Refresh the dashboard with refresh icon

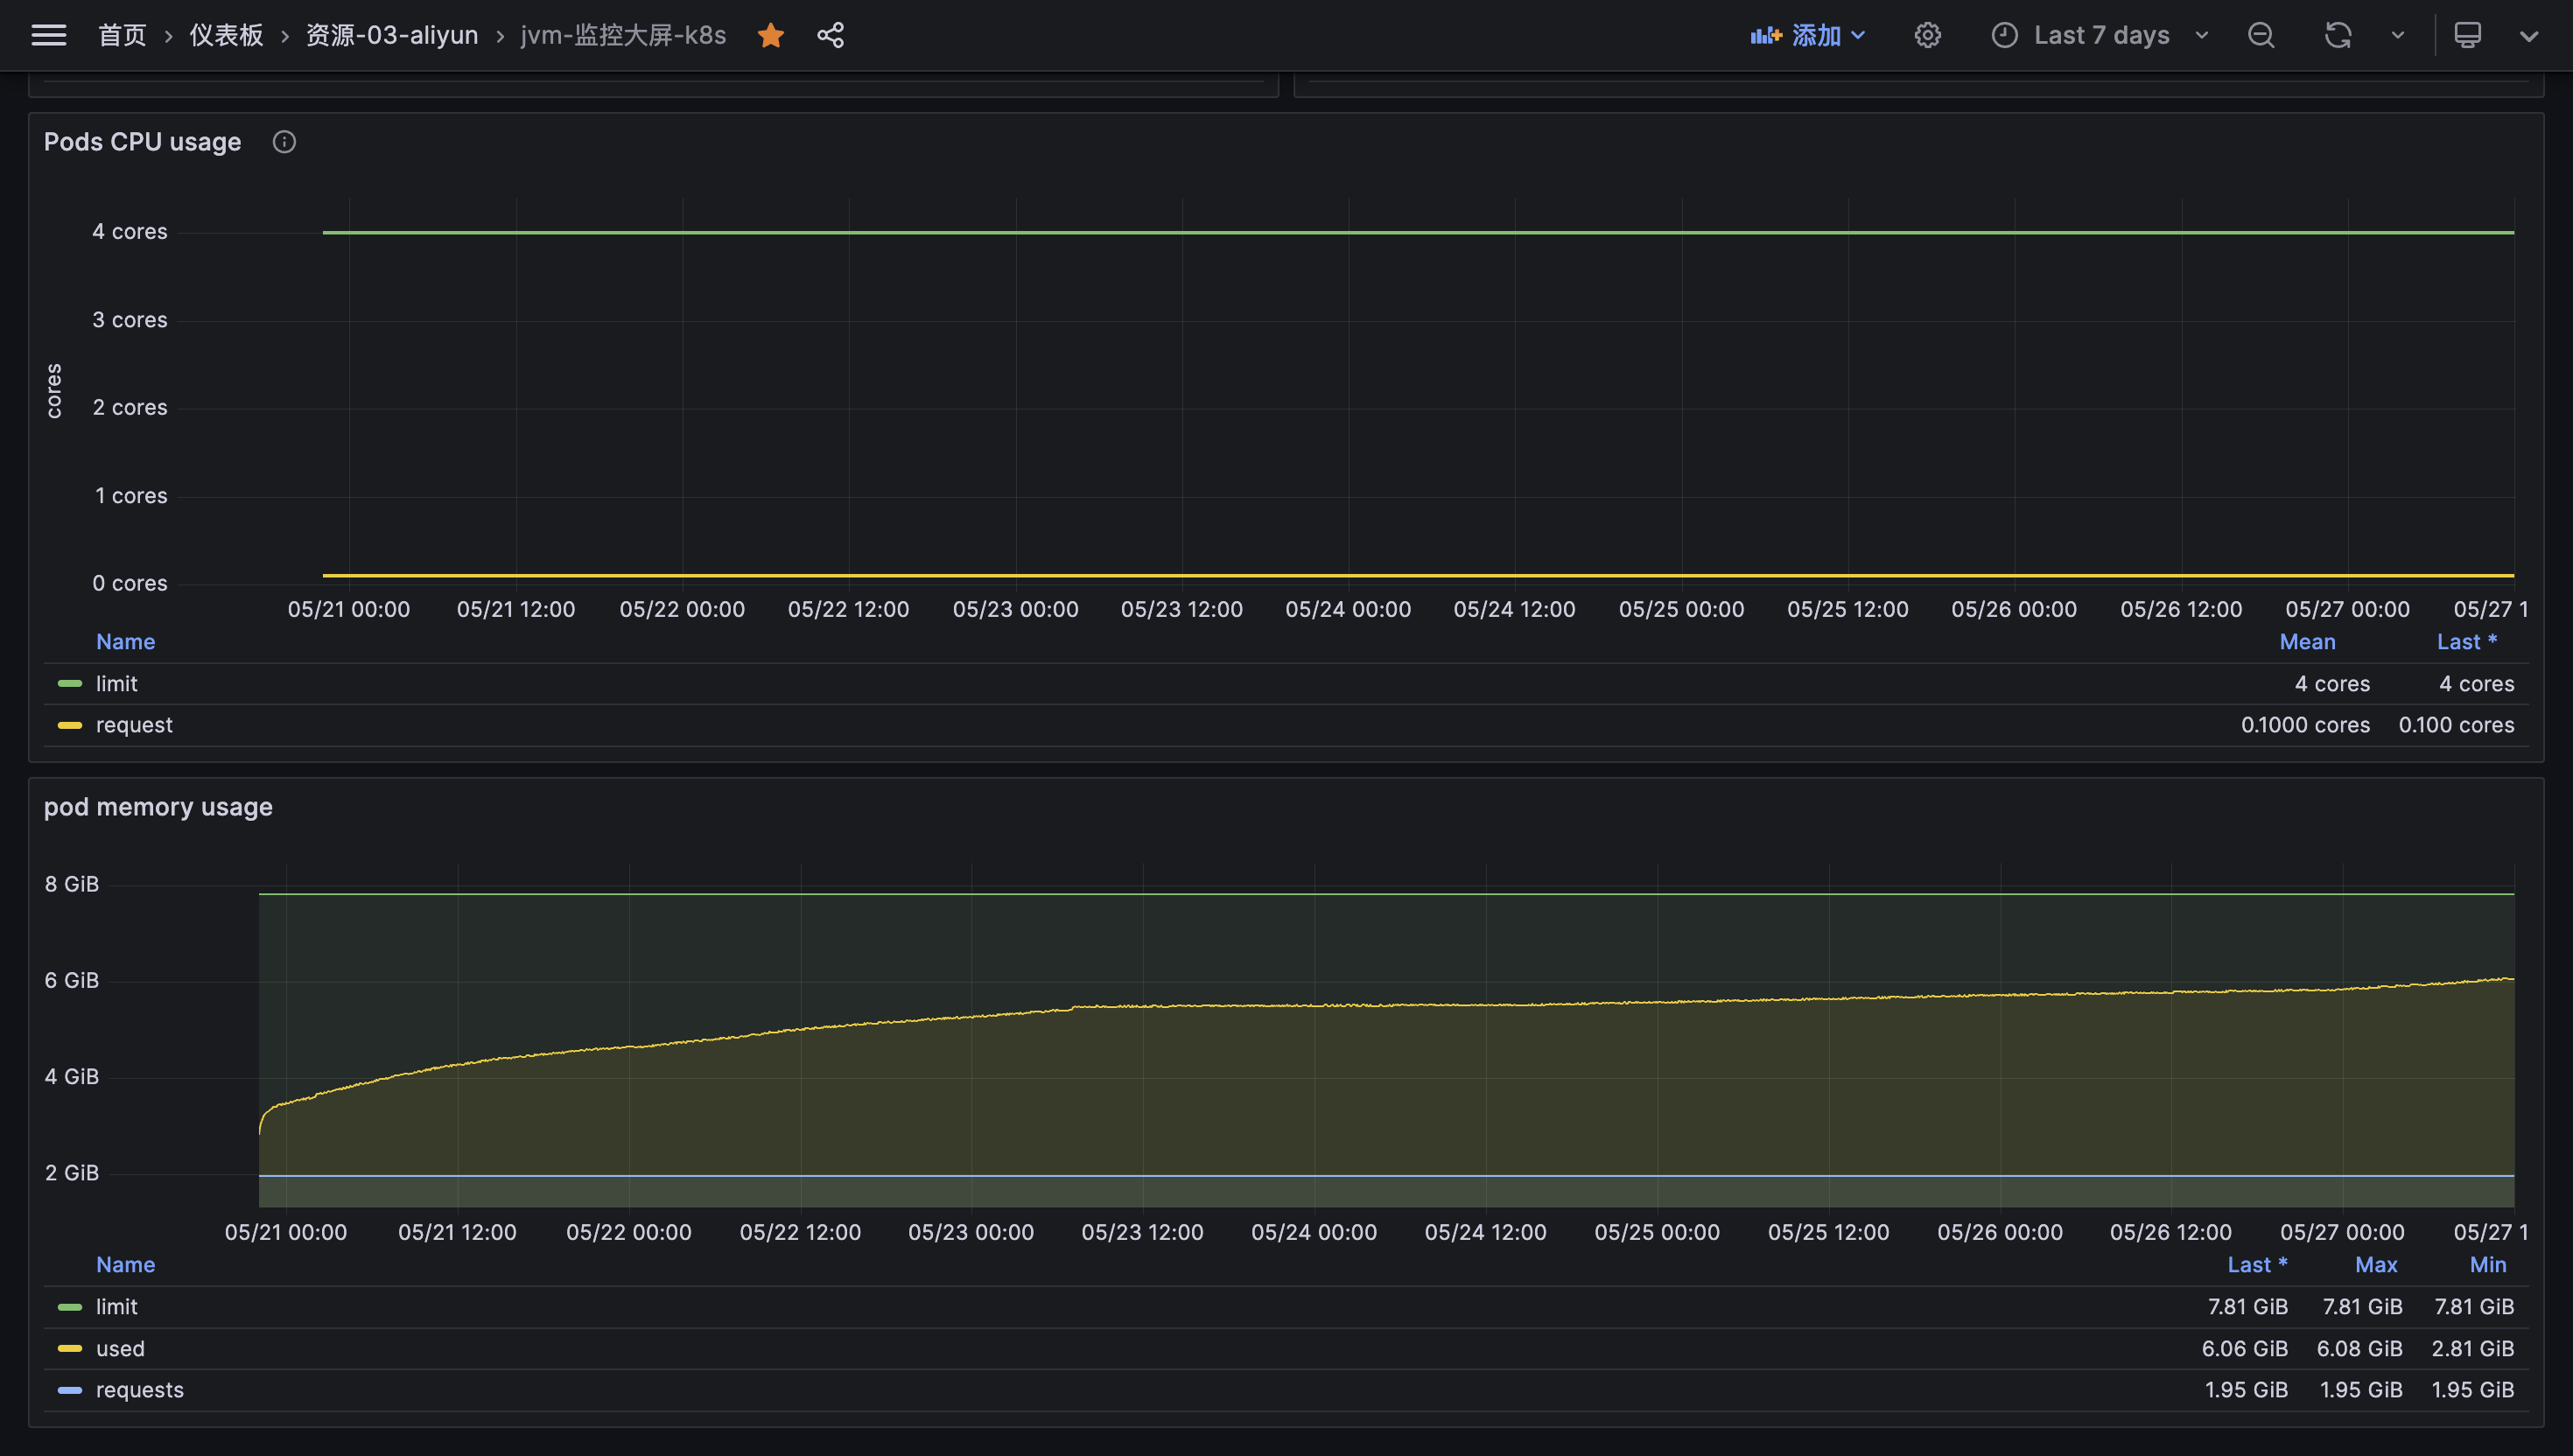click(2337, 36)
